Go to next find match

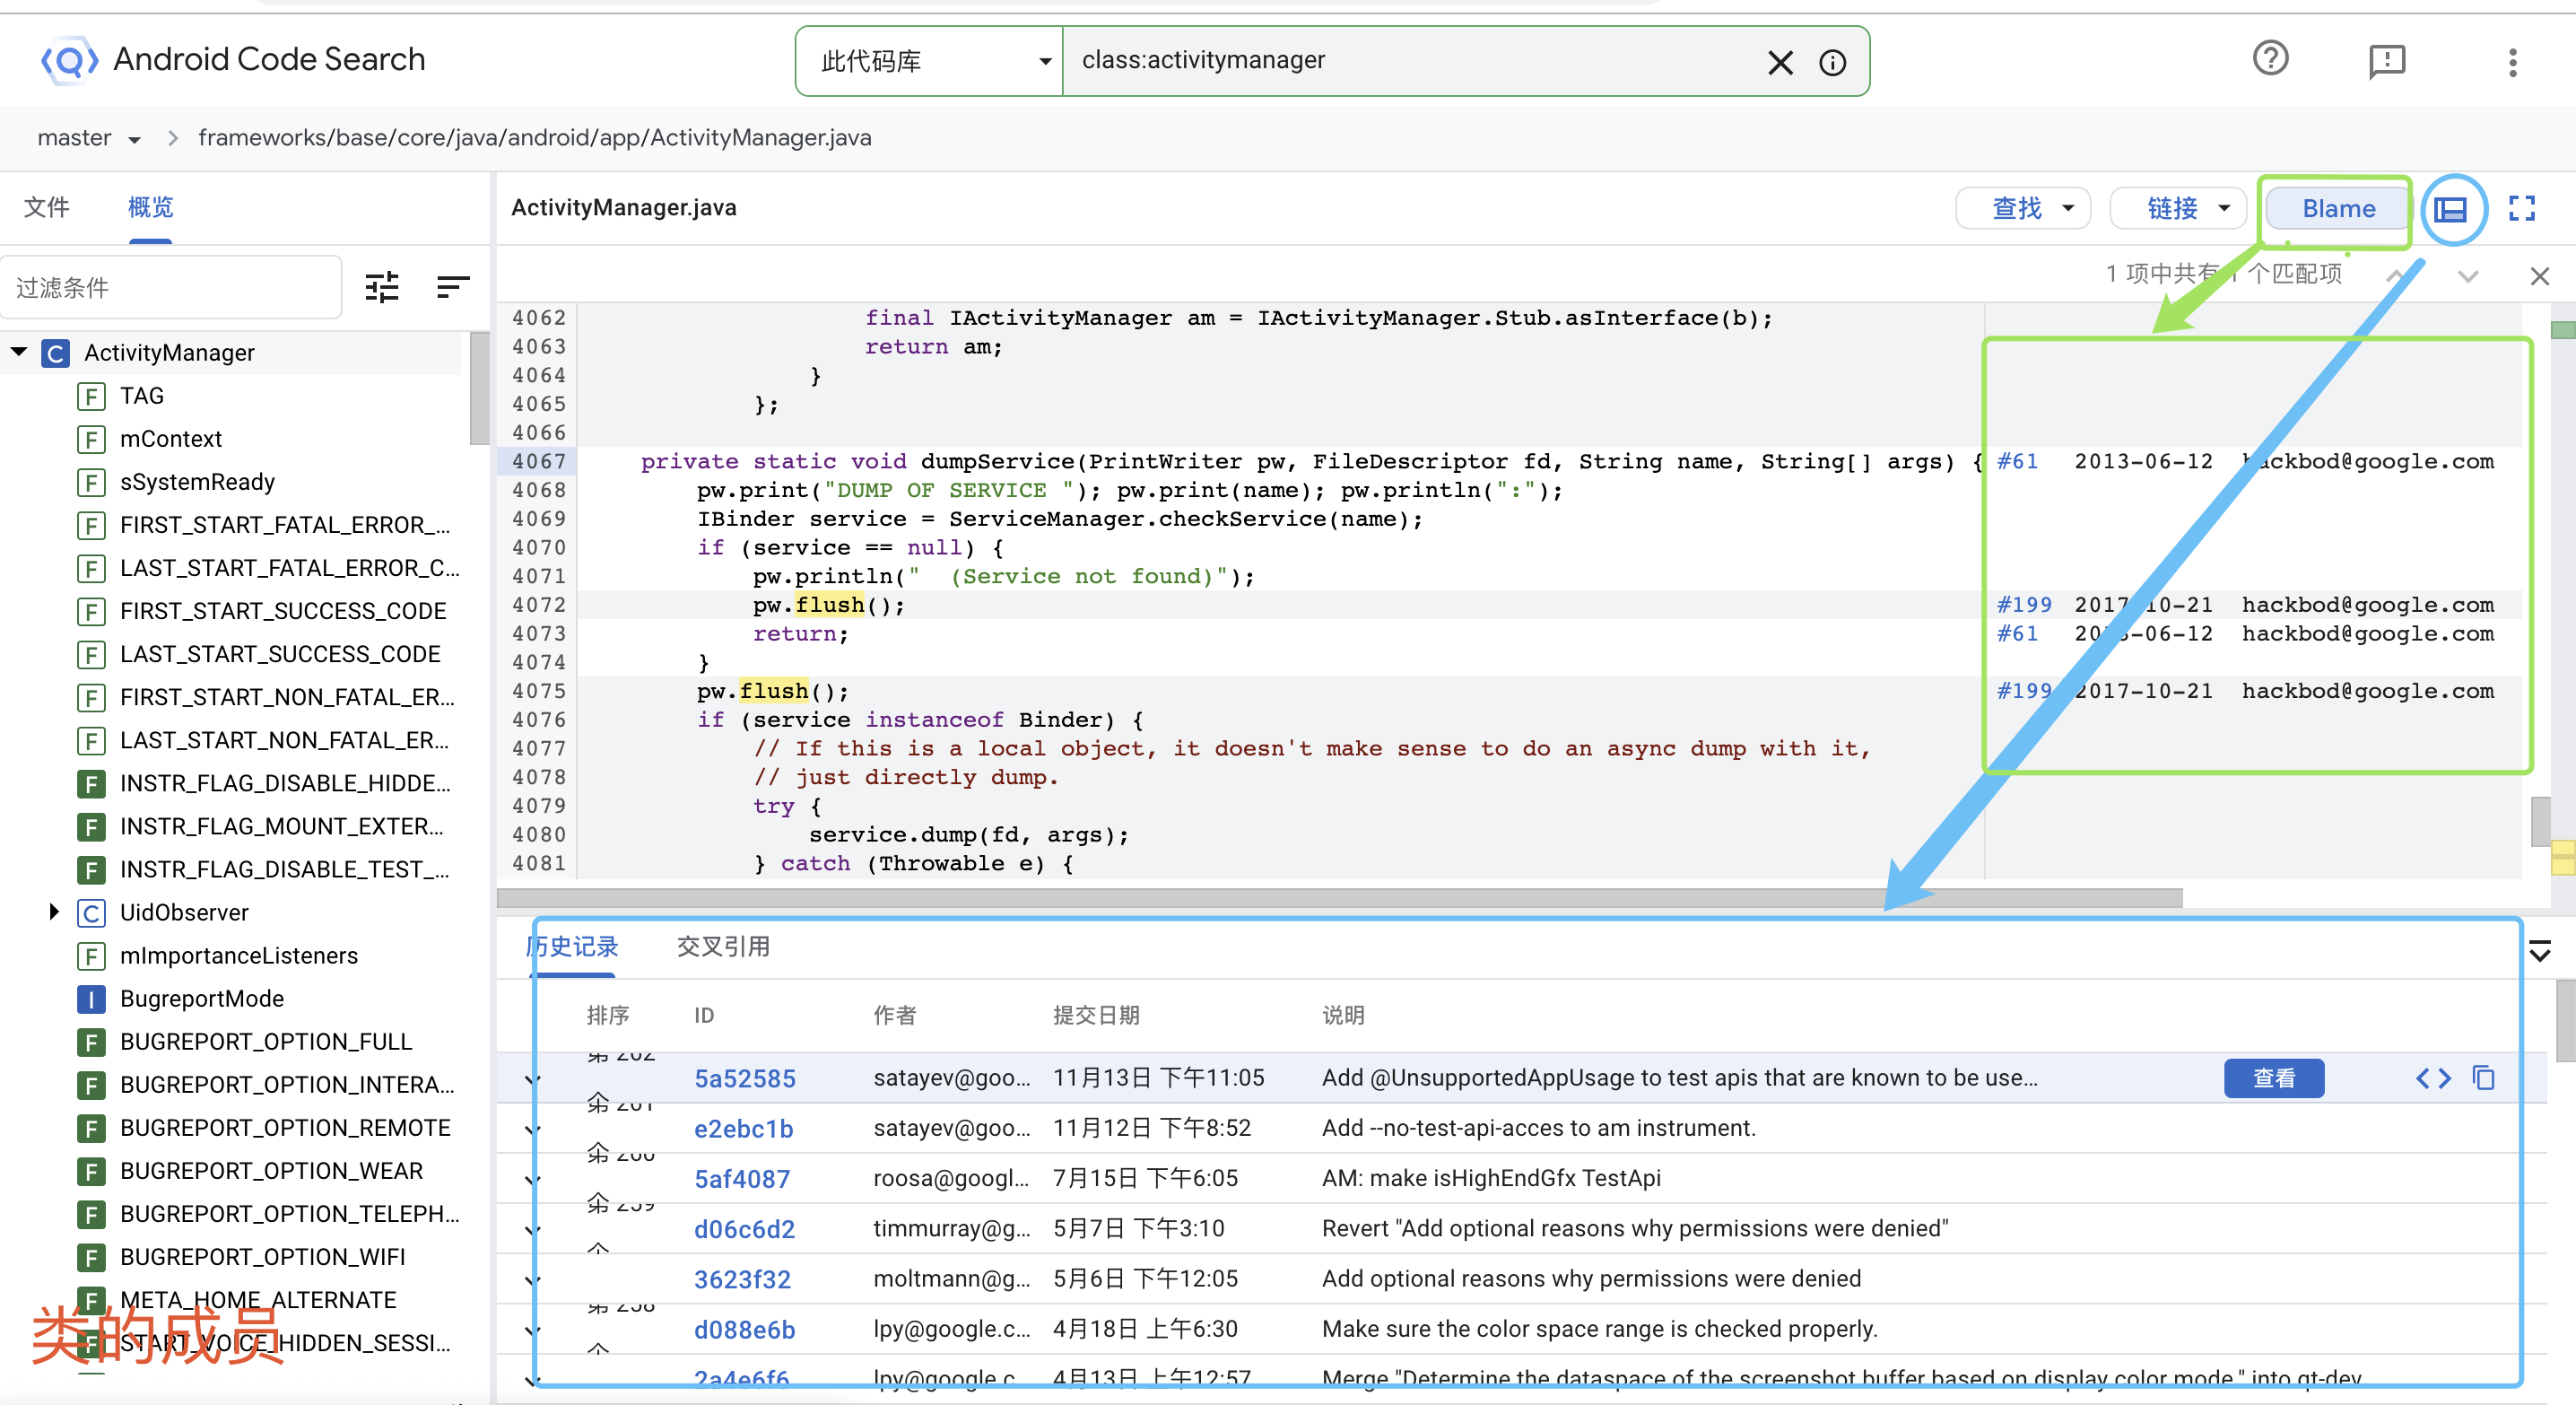tap(2468, 276)
